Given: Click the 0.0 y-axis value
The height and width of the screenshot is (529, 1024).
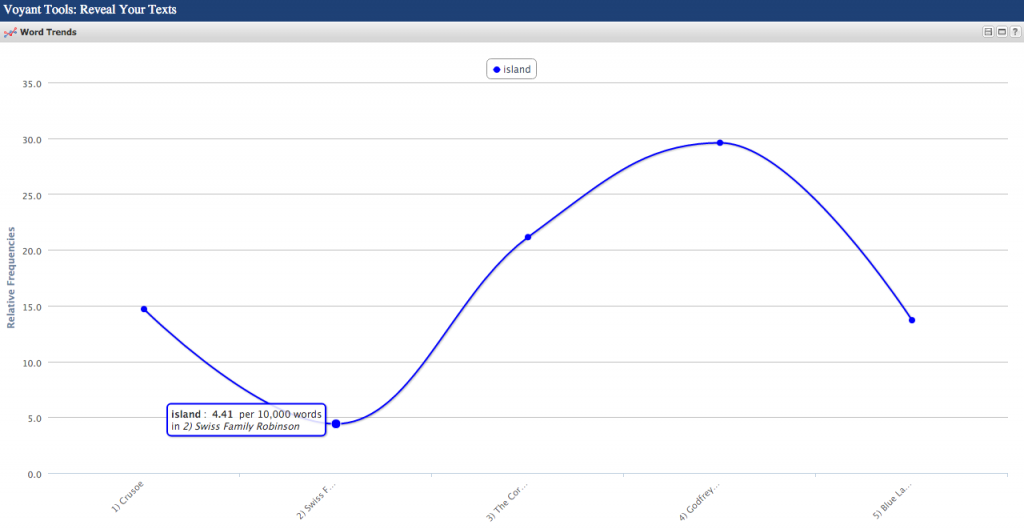Looking at the screenshot, I should click(34, 474).
